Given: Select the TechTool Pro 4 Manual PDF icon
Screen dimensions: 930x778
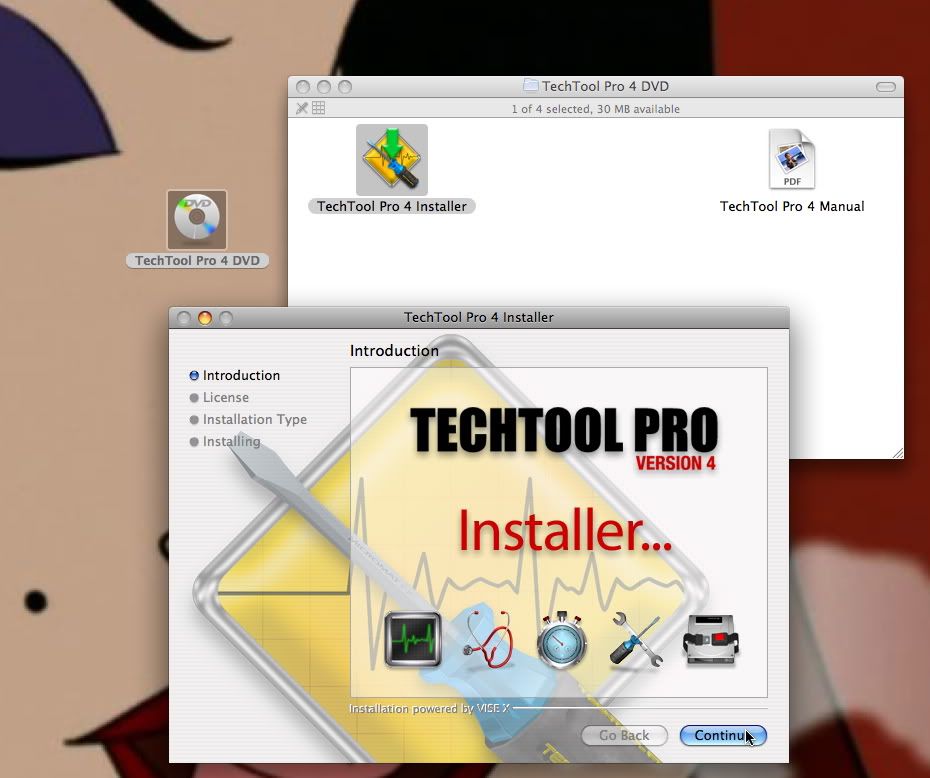Looking at the screenshot, I should [792, 159].
